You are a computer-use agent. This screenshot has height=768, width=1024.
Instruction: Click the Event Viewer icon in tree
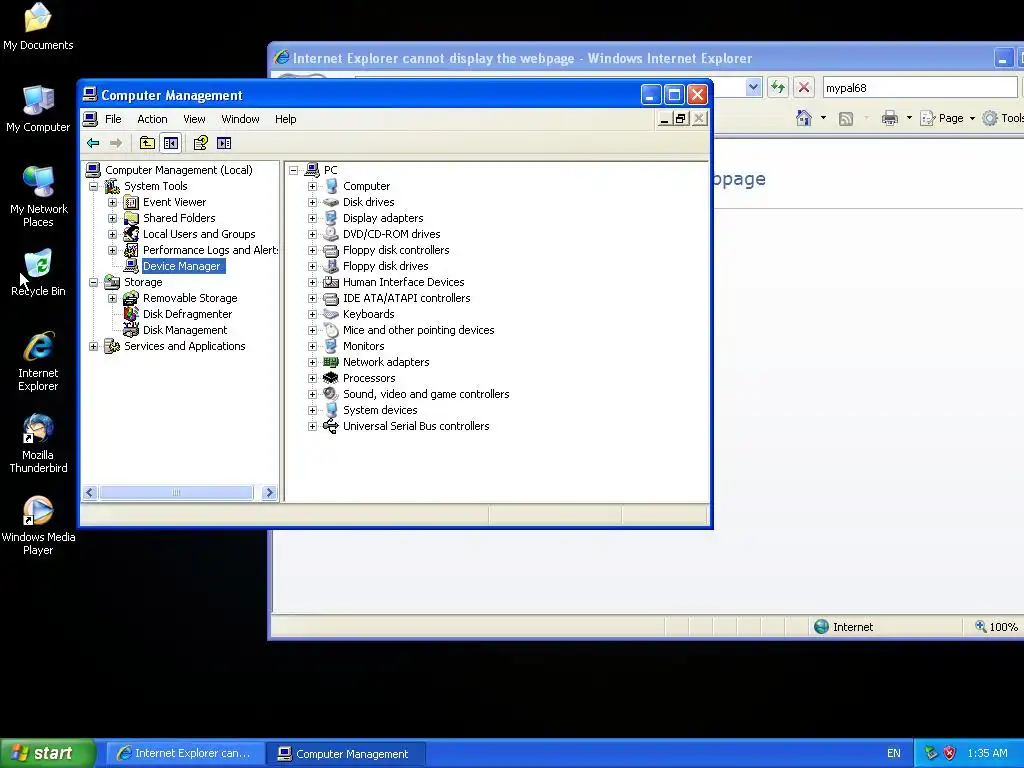[x=131, y=202]
